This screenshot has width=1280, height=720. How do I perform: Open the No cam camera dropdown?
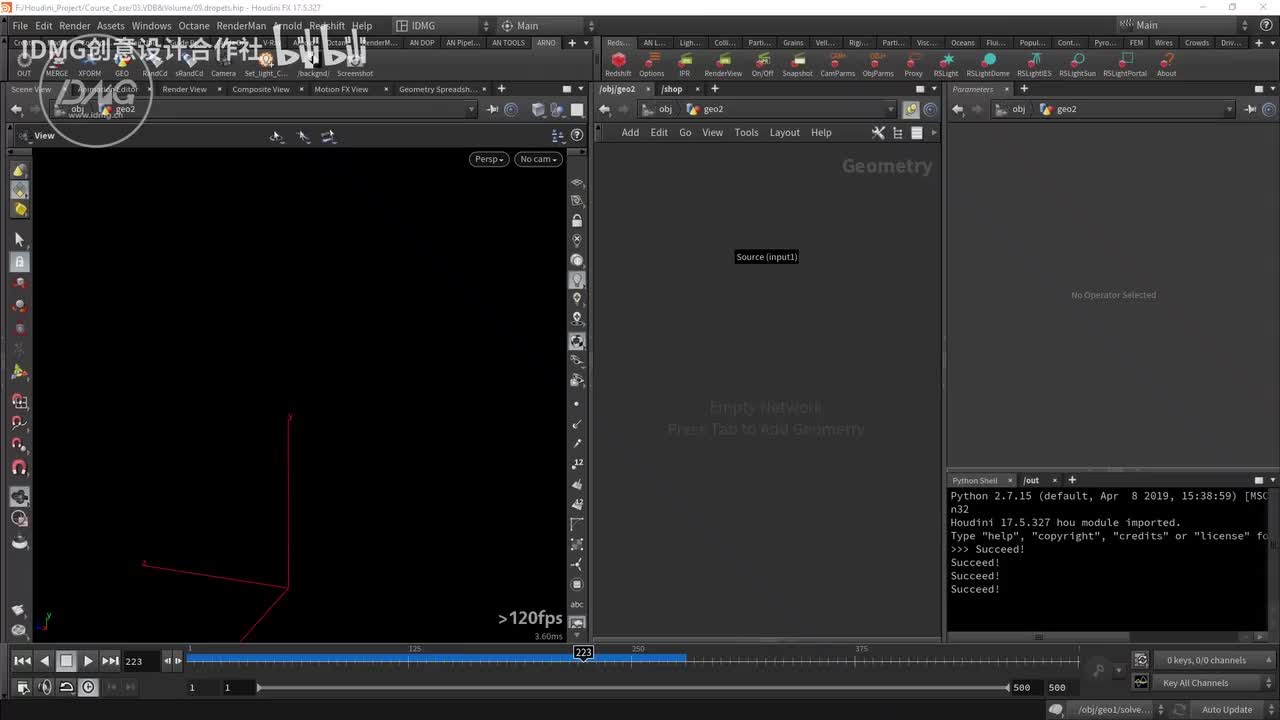538,159
